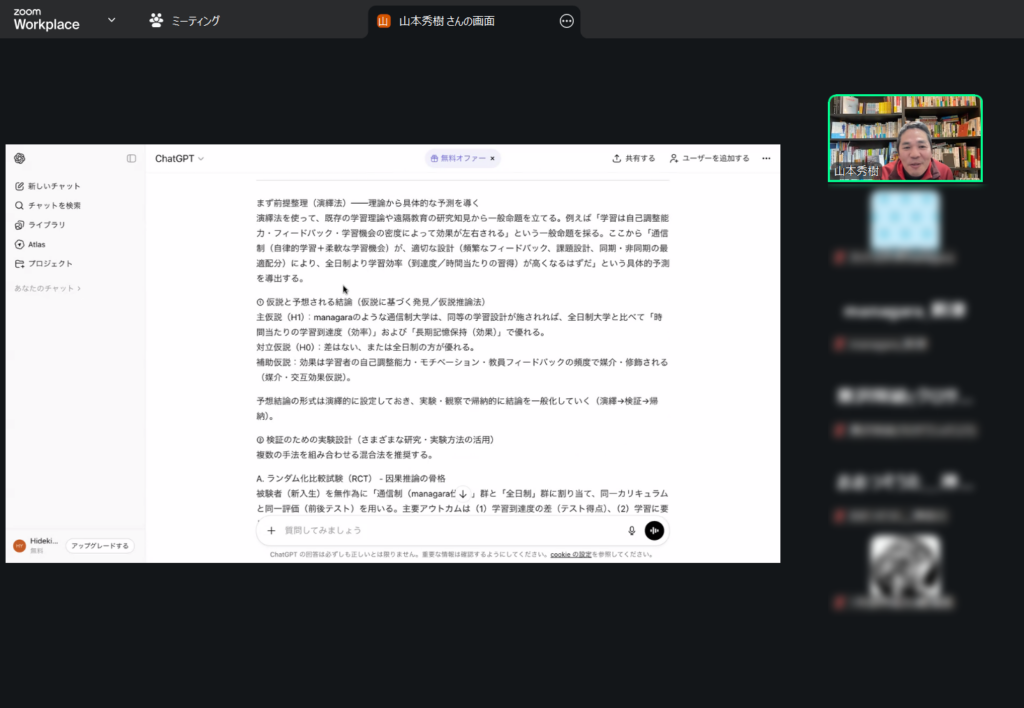Click チャットを検索 search icon
1024x708 pixels.
[20, 205]
